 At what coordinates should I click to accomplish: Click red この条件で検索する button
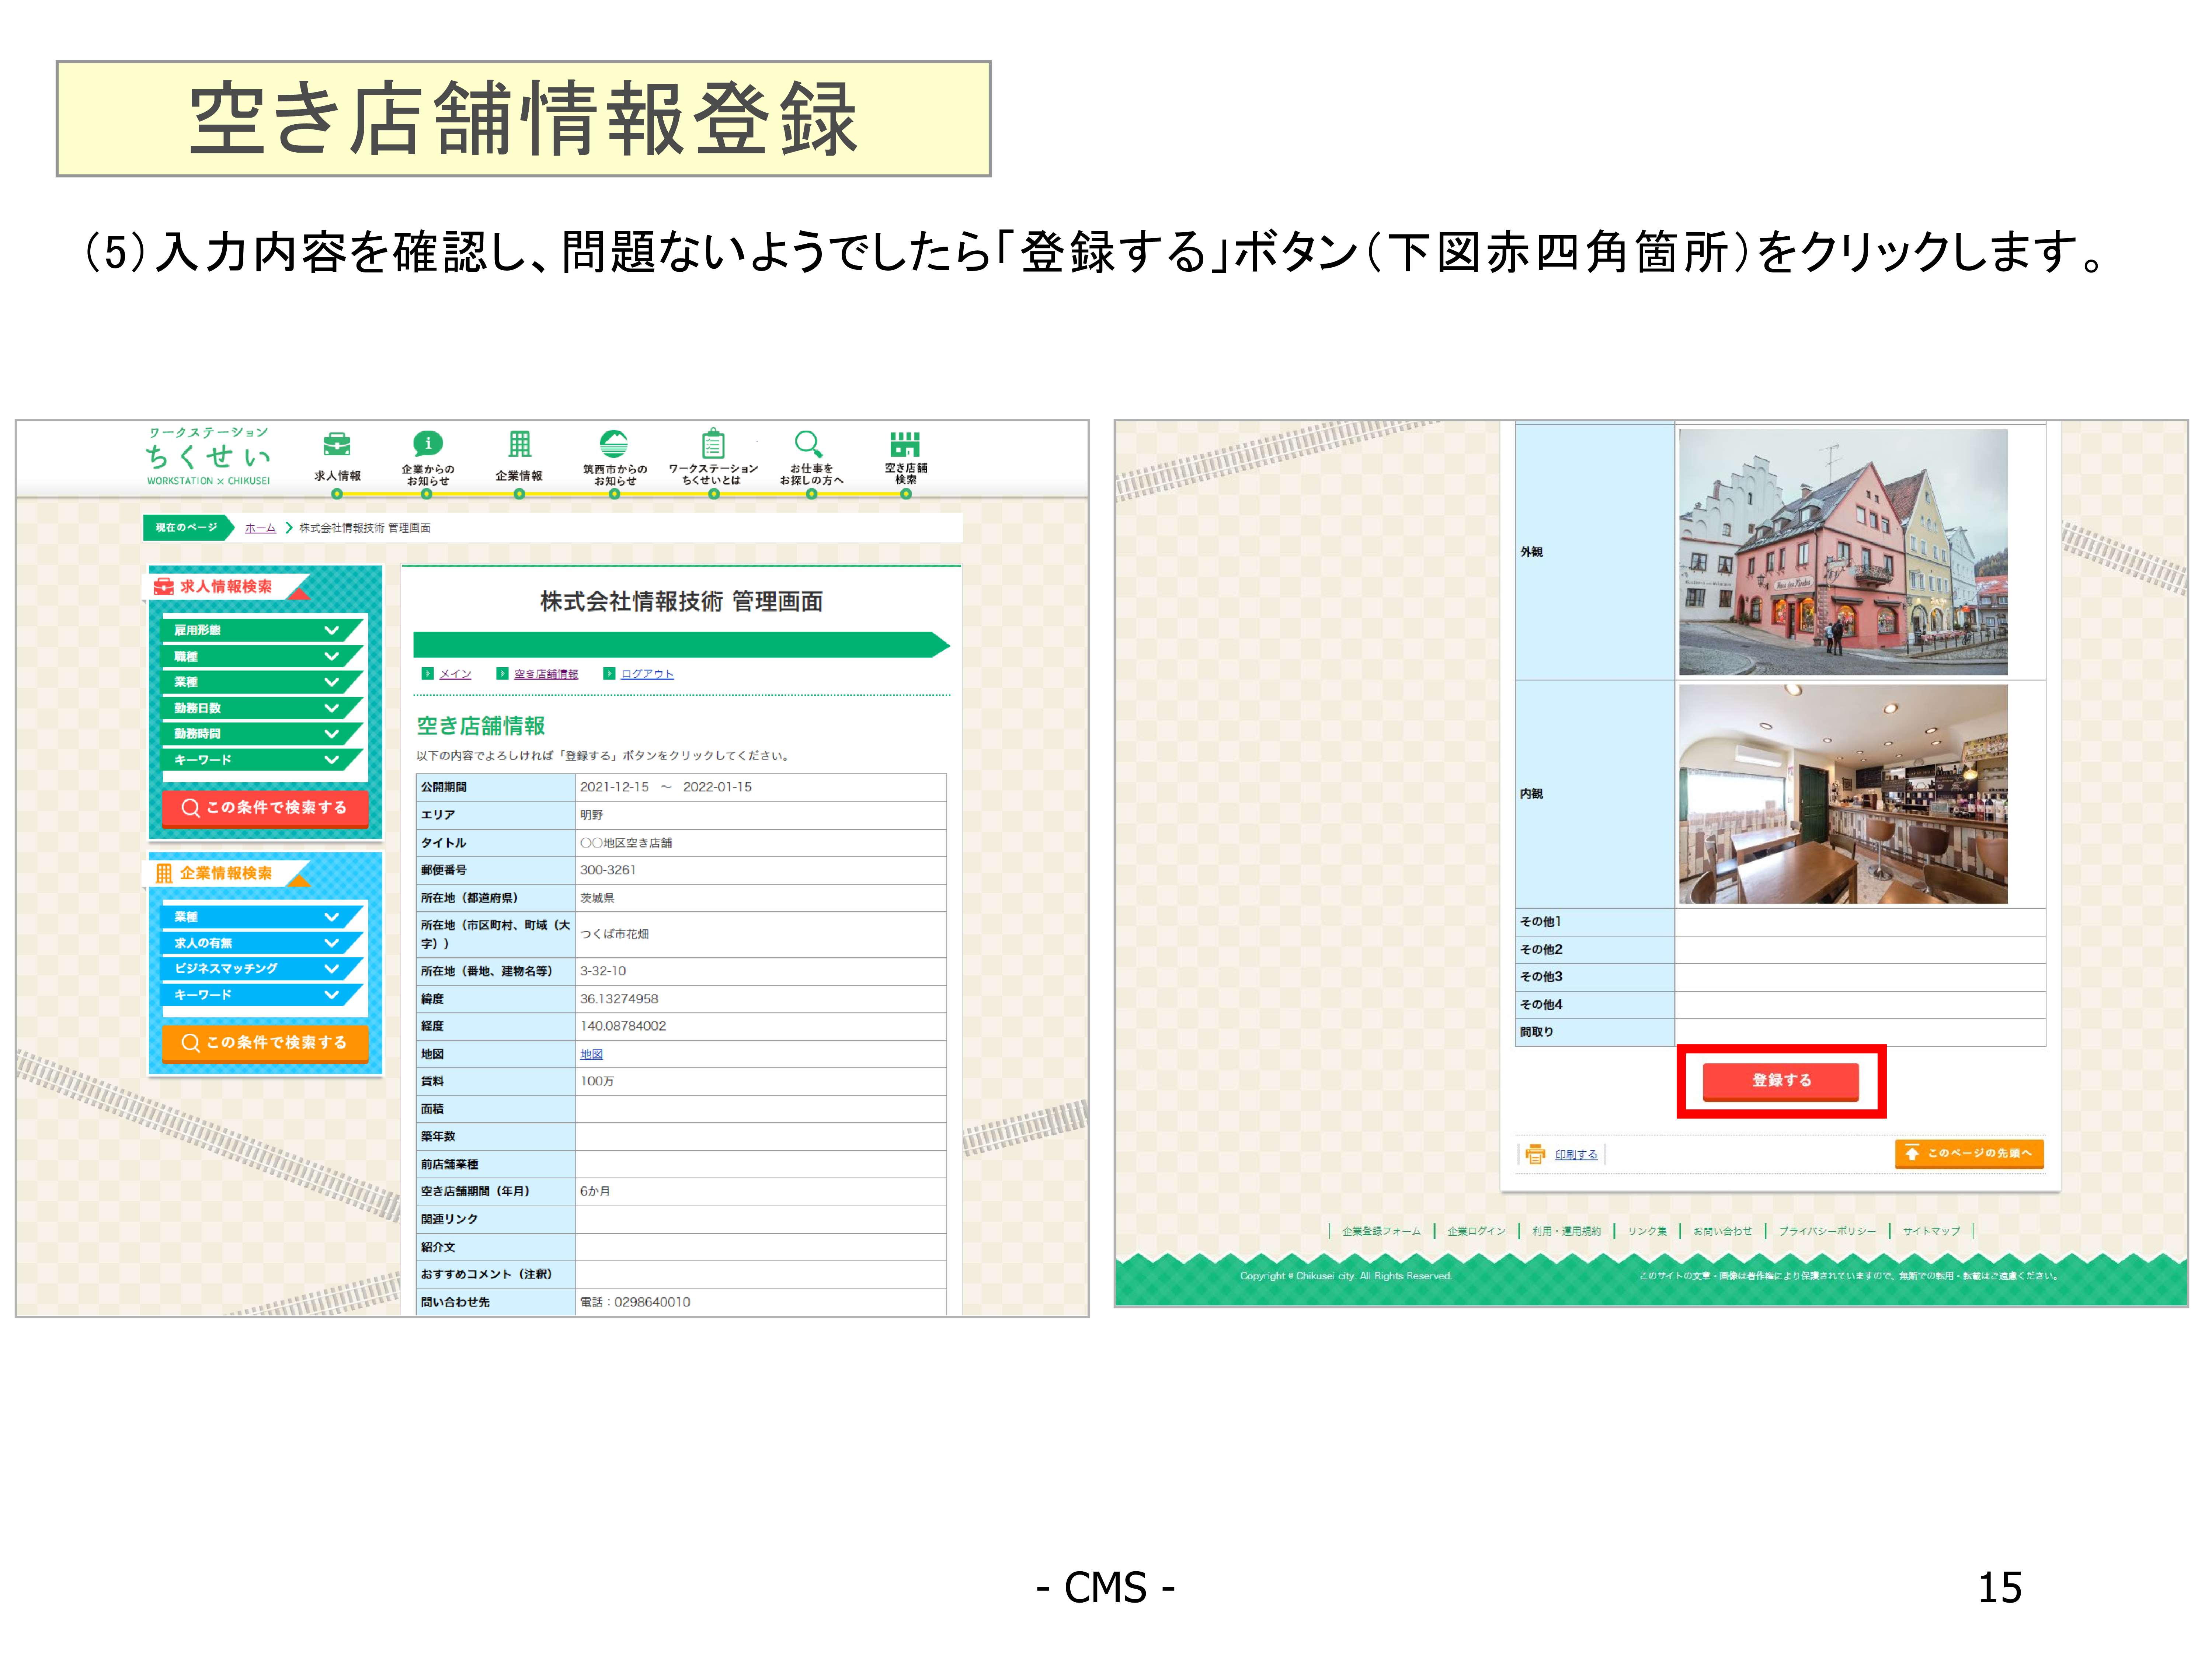[x=265, y=808]
